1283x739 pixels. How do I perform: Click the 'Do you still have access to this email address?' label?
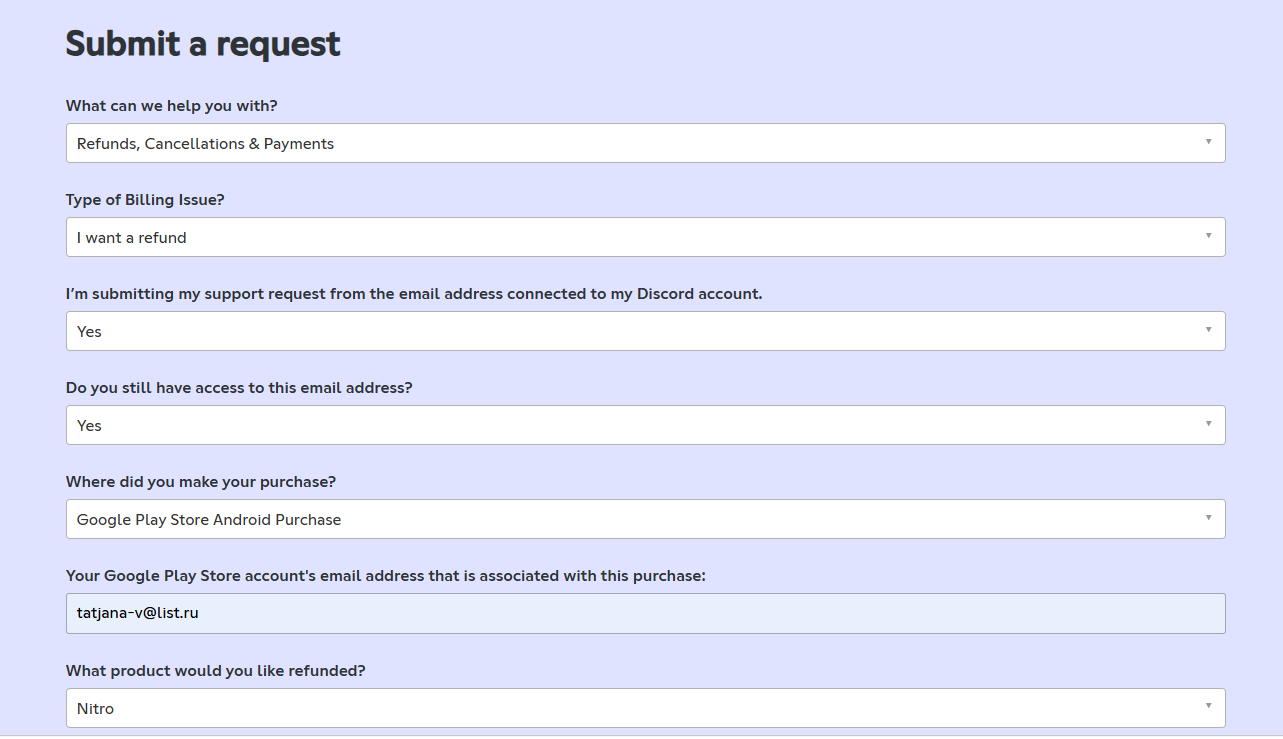pos(239,388)
